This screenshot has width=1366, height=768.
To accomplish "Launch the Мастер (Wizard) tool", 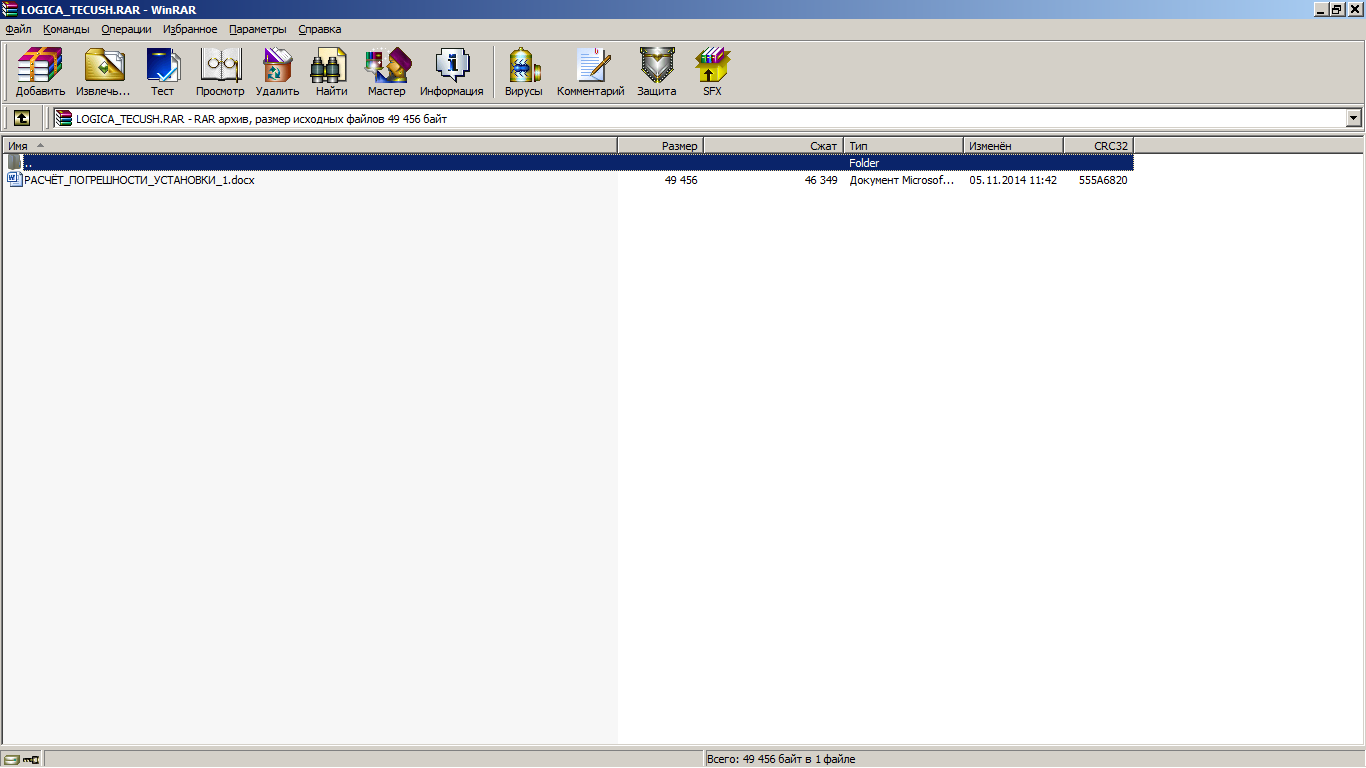I will point(386,72).
